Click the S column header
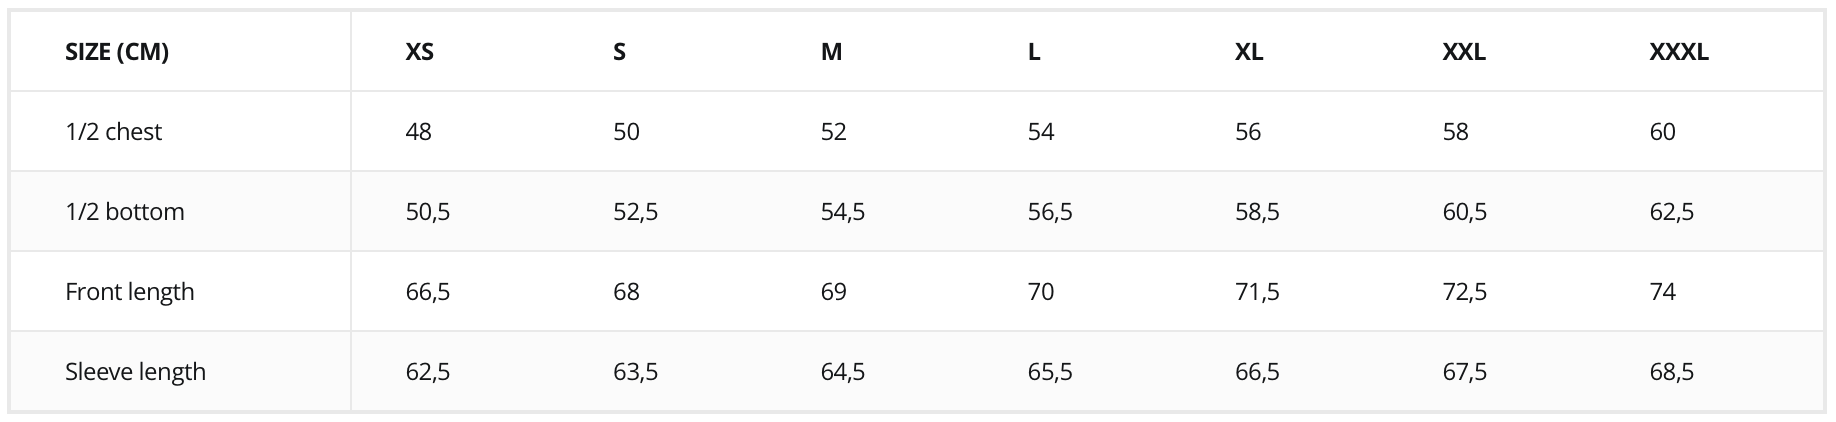The width and height of the screenshot is (1836, 422). [620, 52]
